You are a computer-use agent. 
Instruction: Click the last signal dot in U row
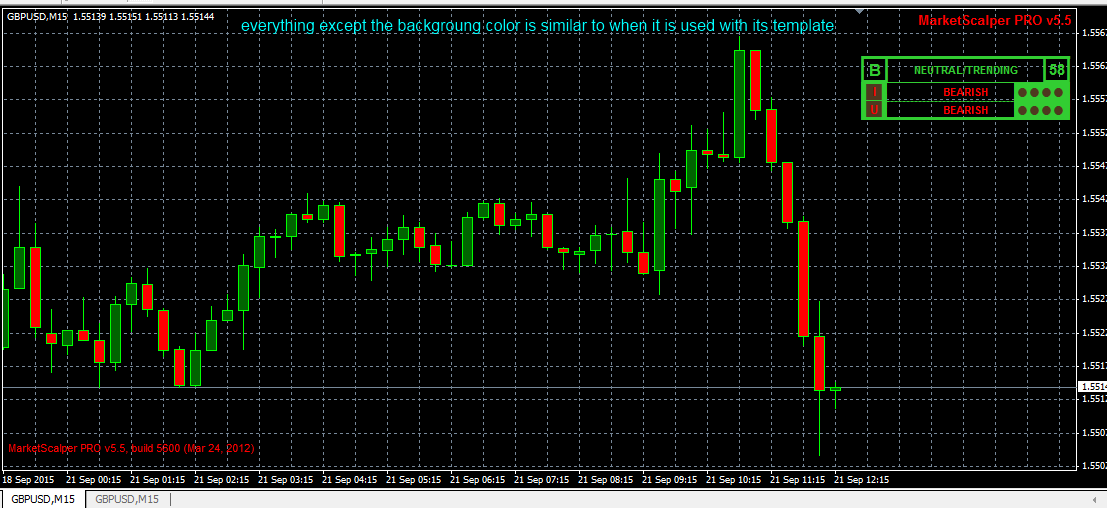point(1058,110)
